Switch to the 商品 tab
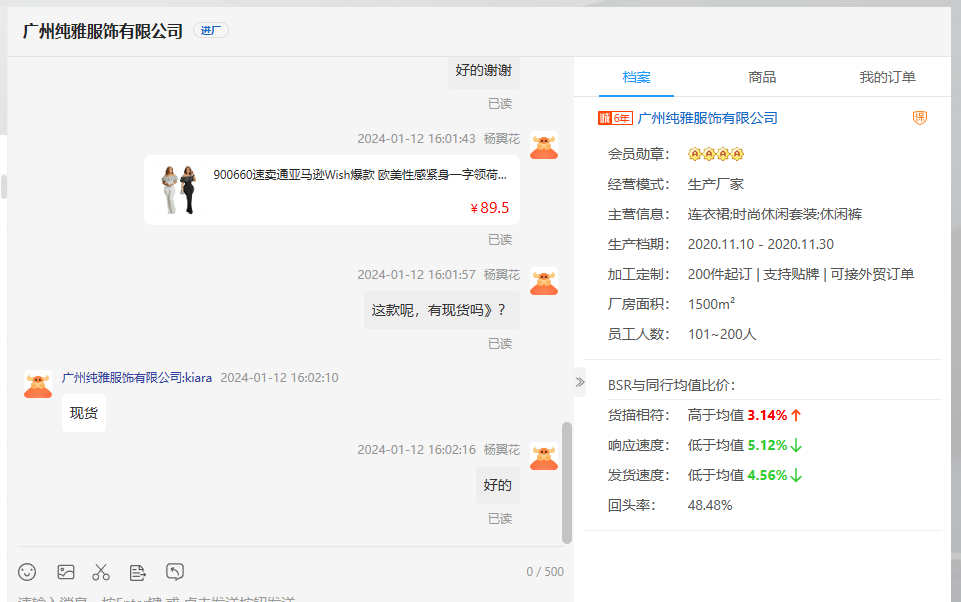Viewport: 961px width, 602px height. click(x=762, y=77)
